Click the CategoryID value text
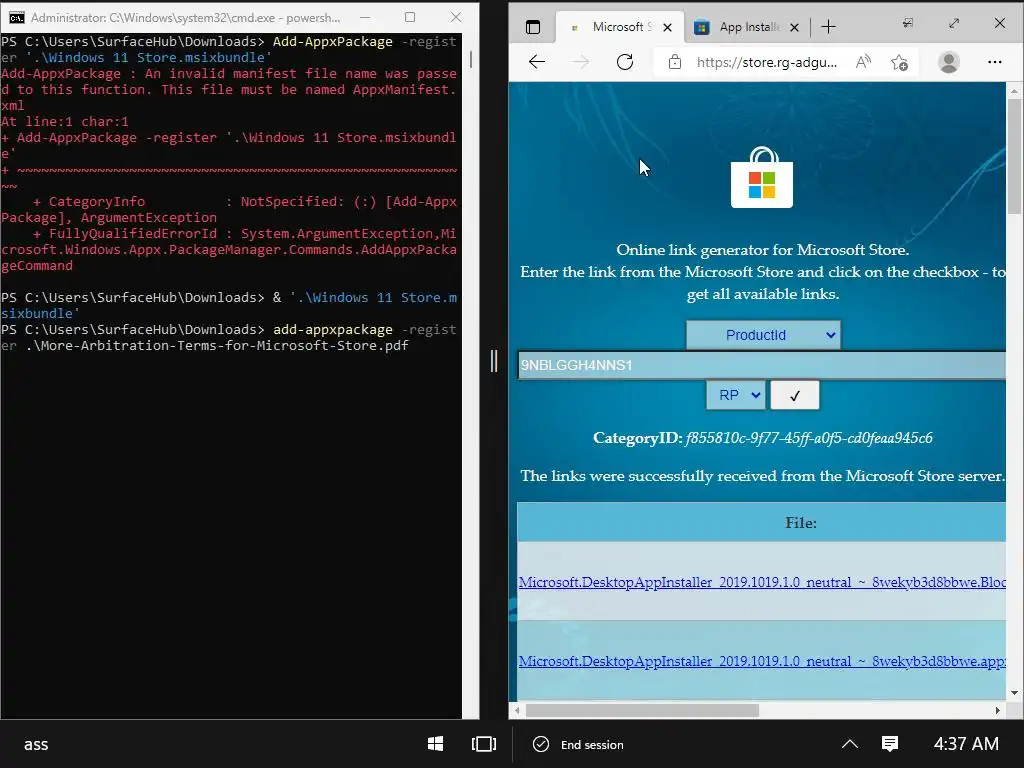The image size is (1024, 768). [x=808, y=438]
